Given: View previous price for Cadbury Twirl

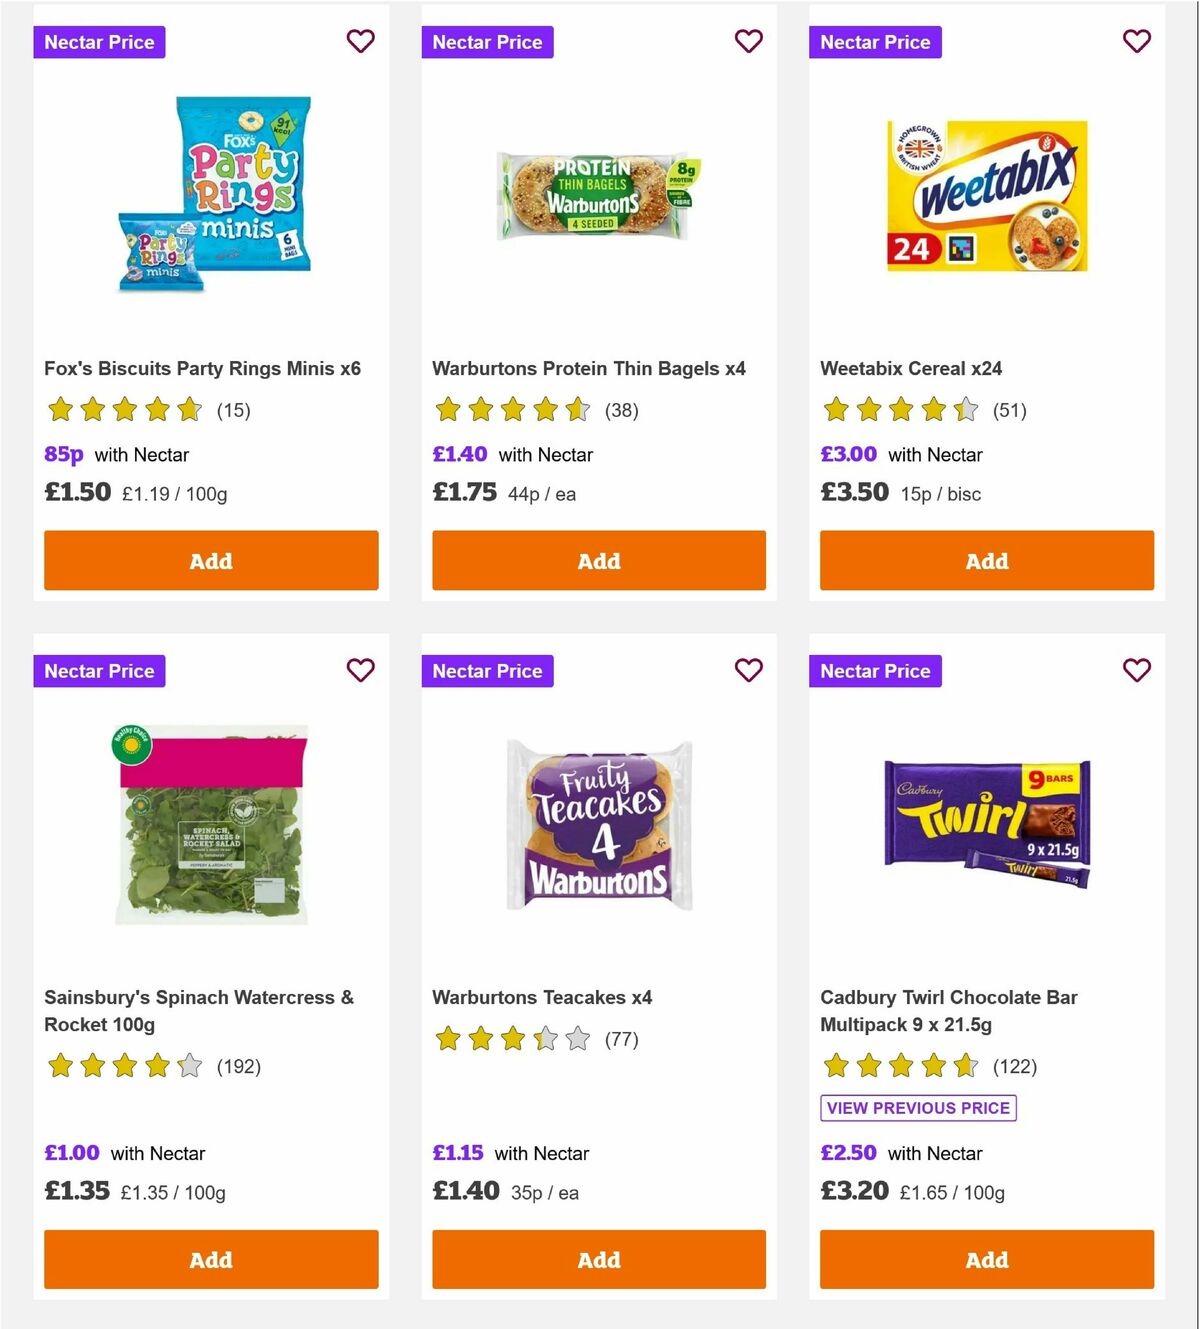Looking at the screenshot, I should [917, 1107].
